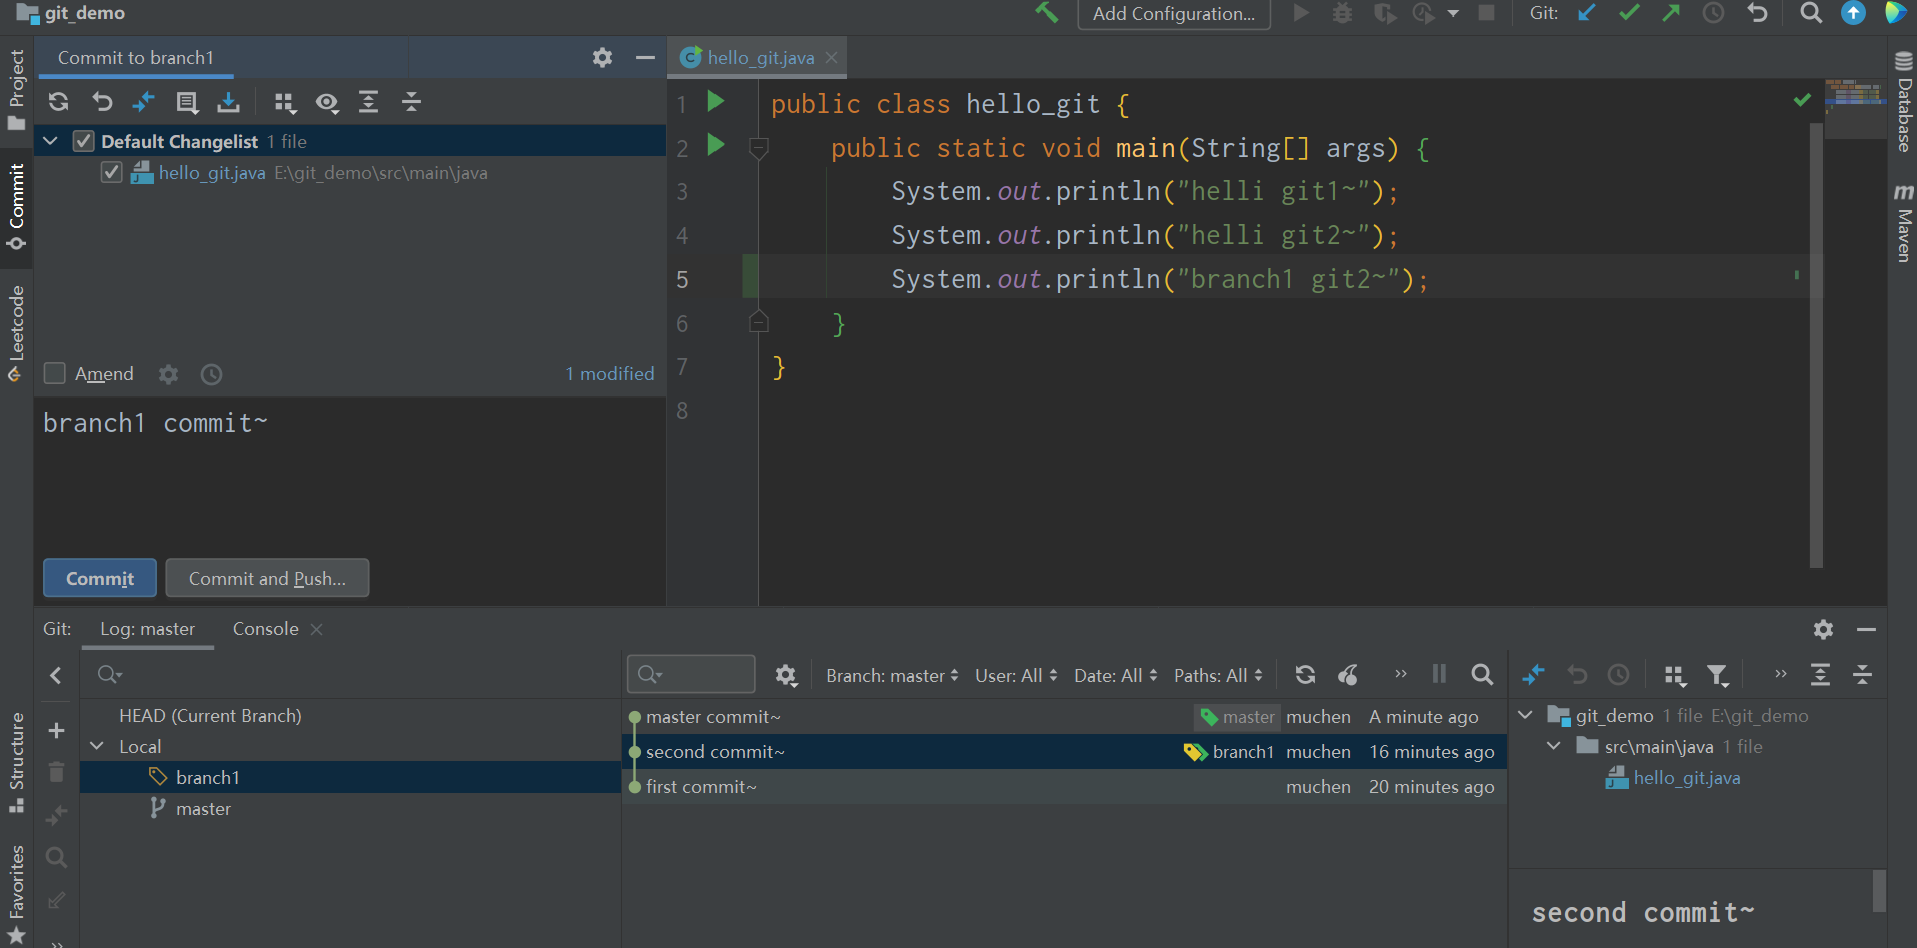Open view options eye icon
The height and width of the screenshot is (948, 1917).
point(327,102)
